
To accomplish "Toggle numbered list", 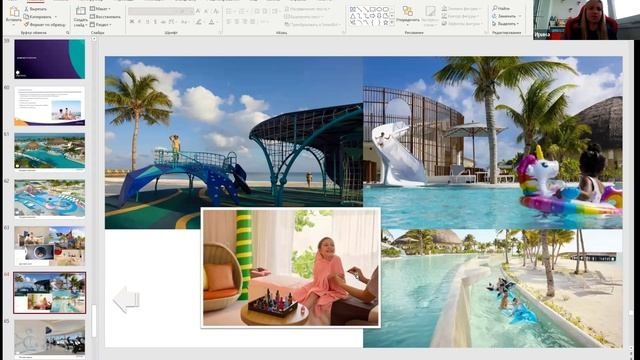I will (242, 11).
